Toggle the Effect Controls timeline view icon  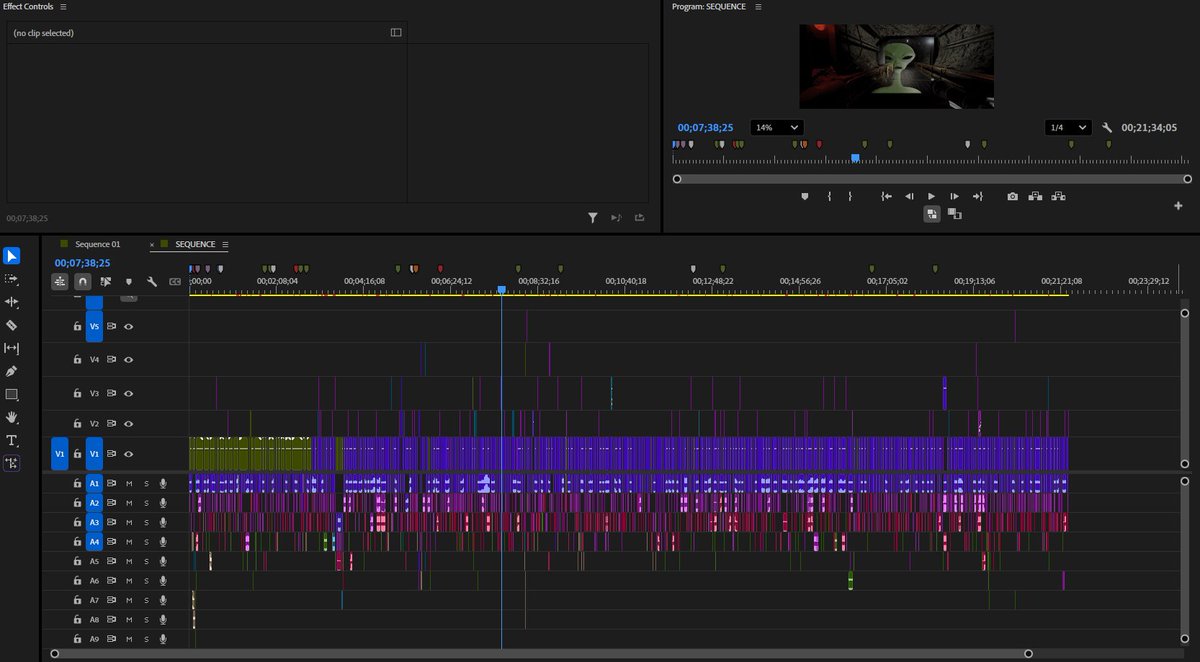coord(396,33)
